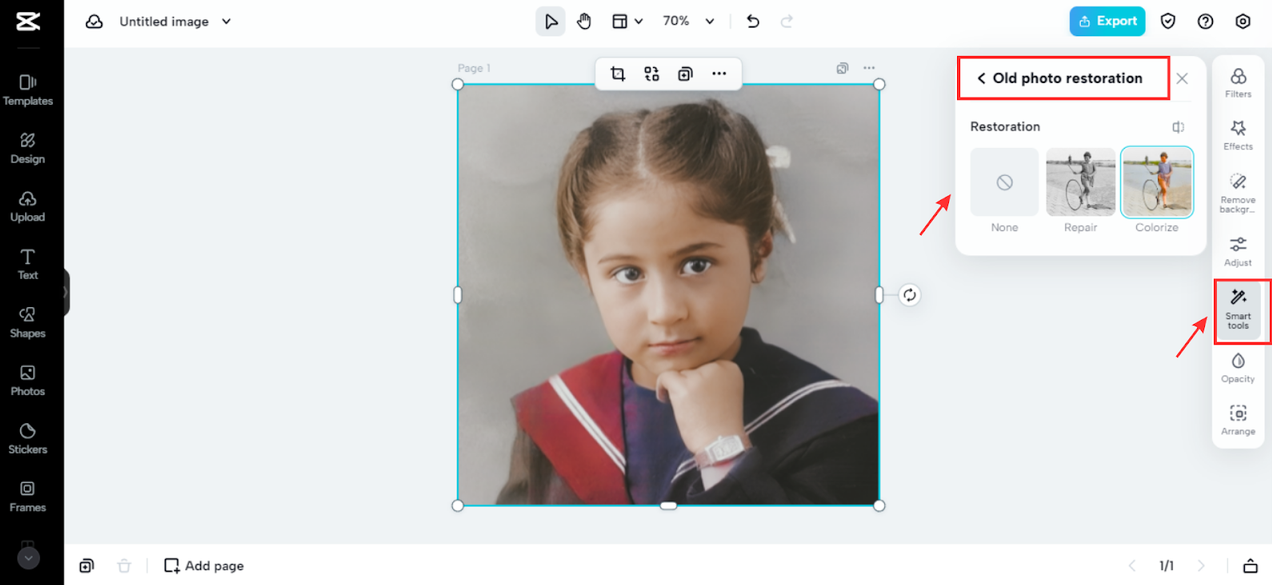Click the pages overview icon at bottom left
The image size is (1272, 585).
click(87, 566)
